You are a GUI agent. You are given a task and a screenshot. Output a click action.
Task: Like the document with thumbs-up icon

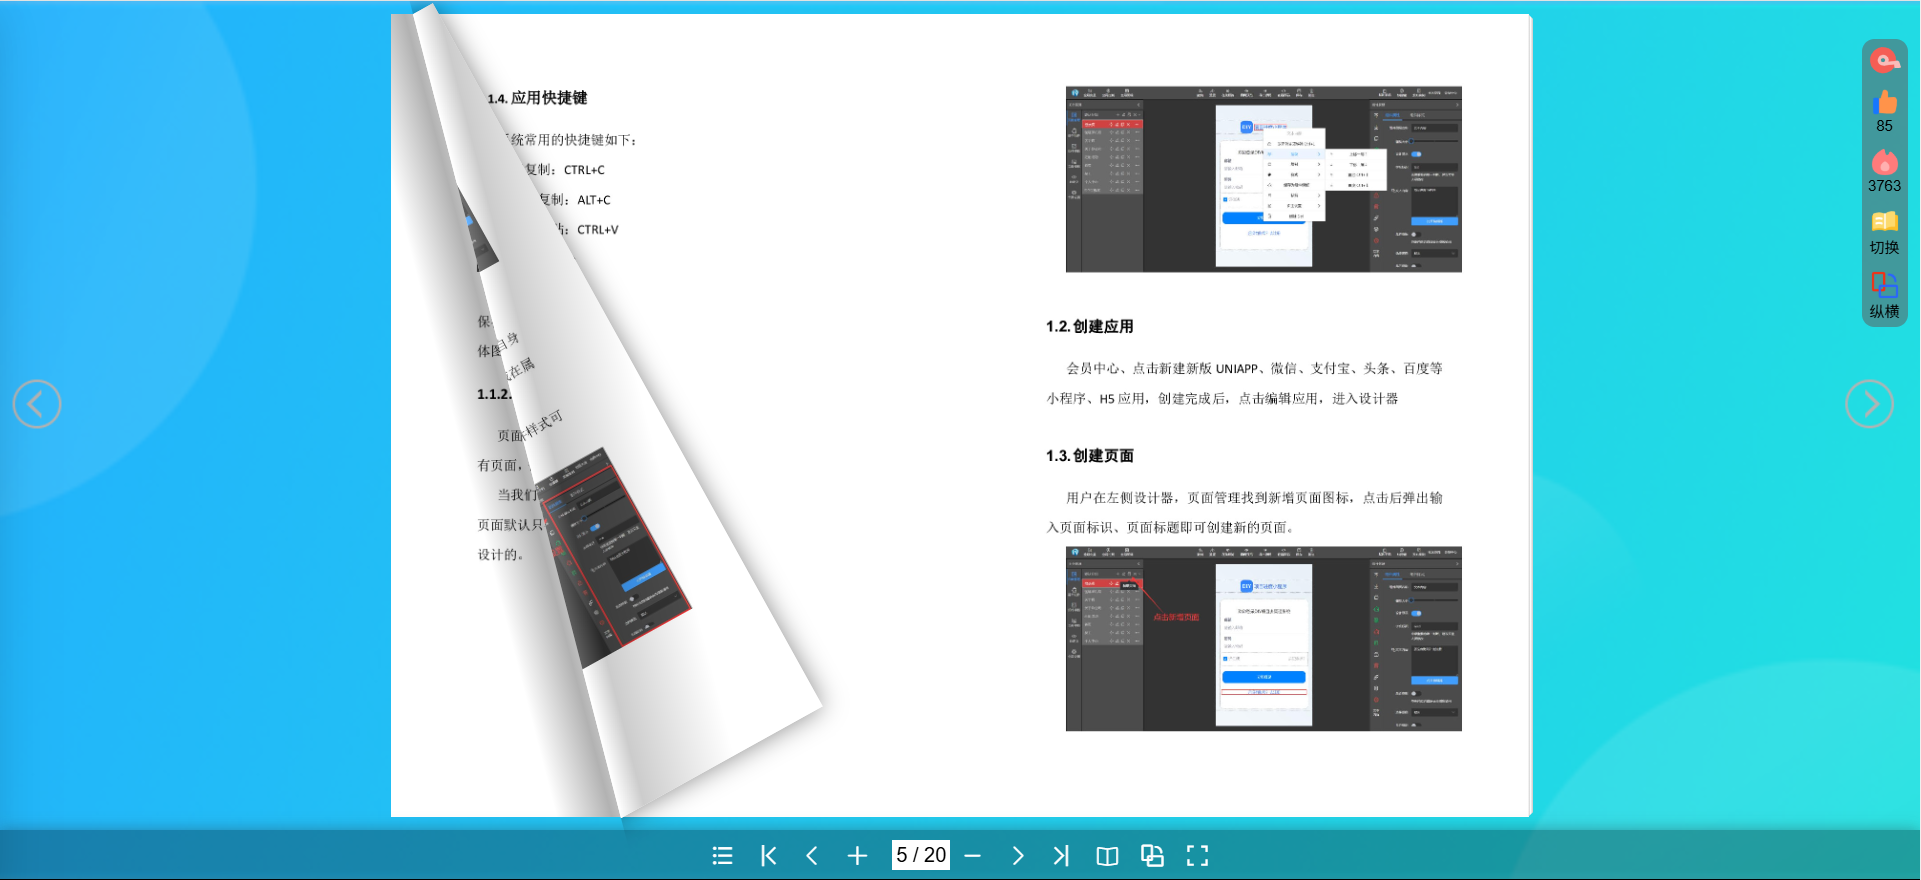click(1885, 102)
